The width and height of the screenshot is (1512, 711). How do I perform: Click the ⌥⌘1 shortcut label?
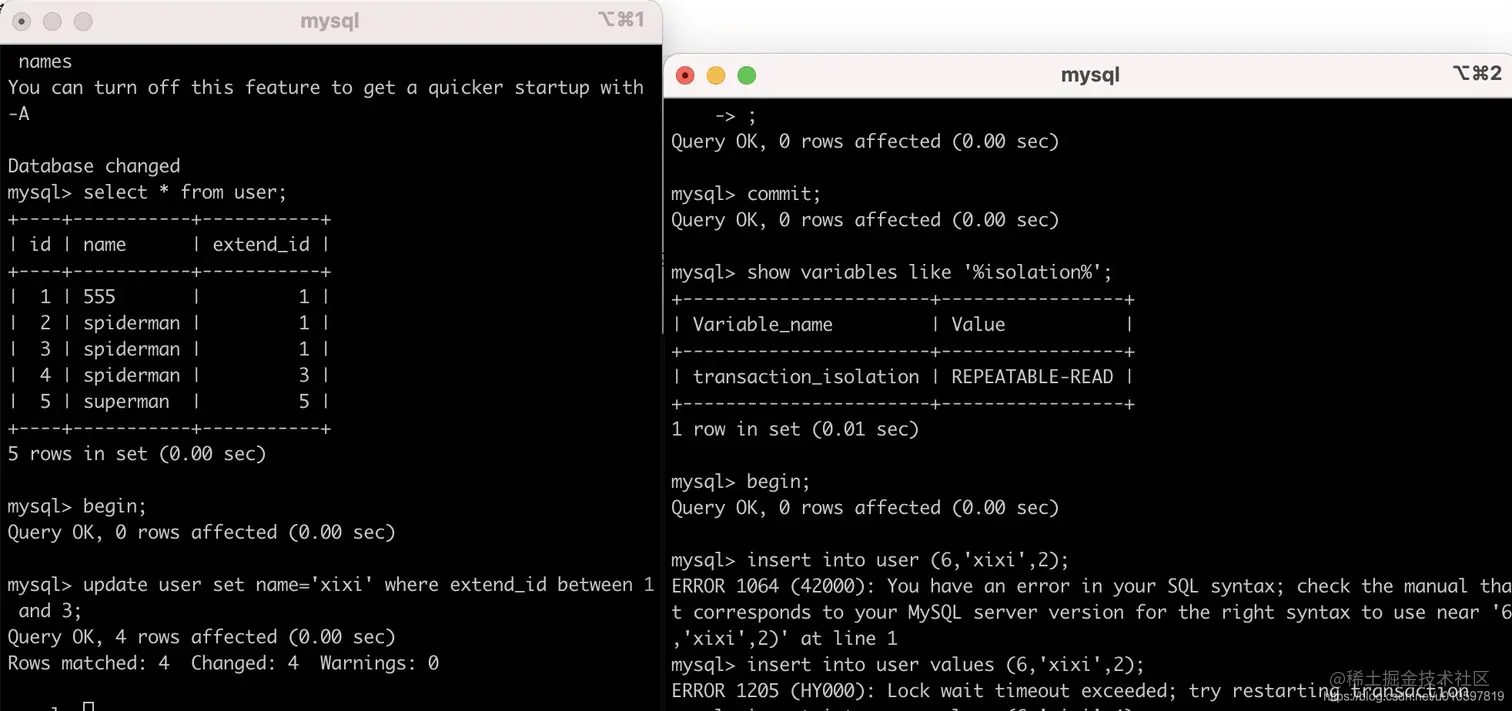(x=621, y=20)
